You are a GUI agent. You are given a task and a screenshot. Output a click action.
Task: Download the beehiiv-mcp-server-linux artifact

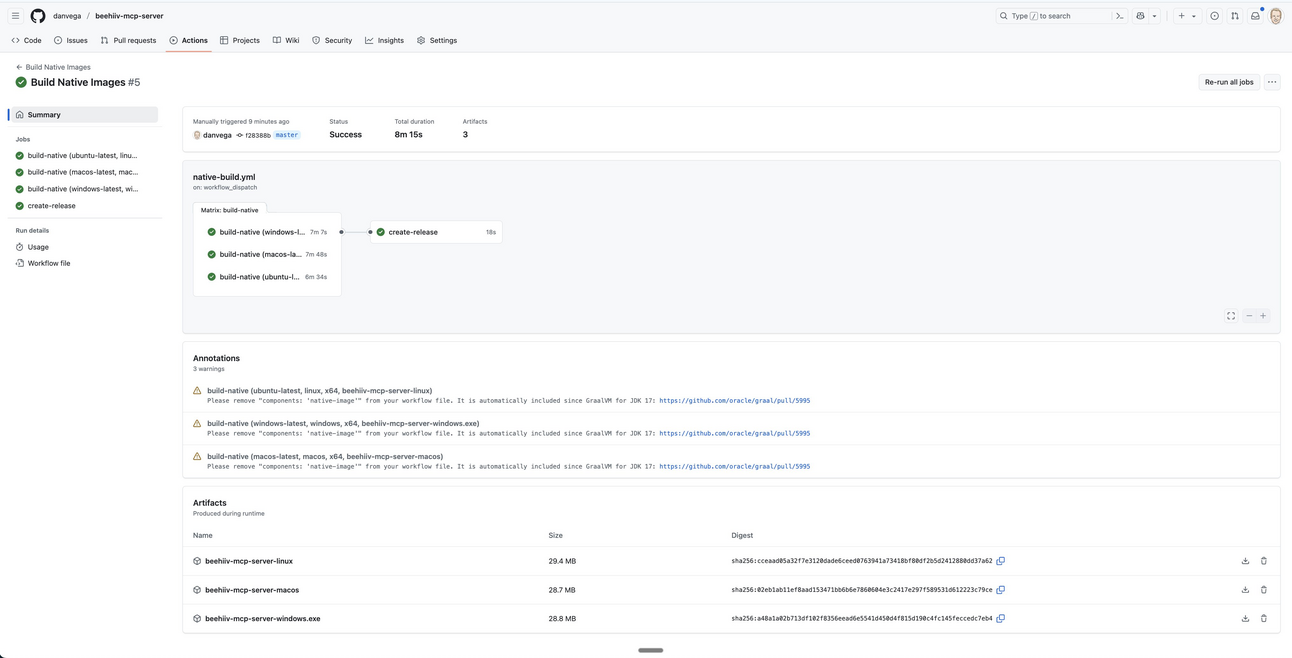point(1245,561)
